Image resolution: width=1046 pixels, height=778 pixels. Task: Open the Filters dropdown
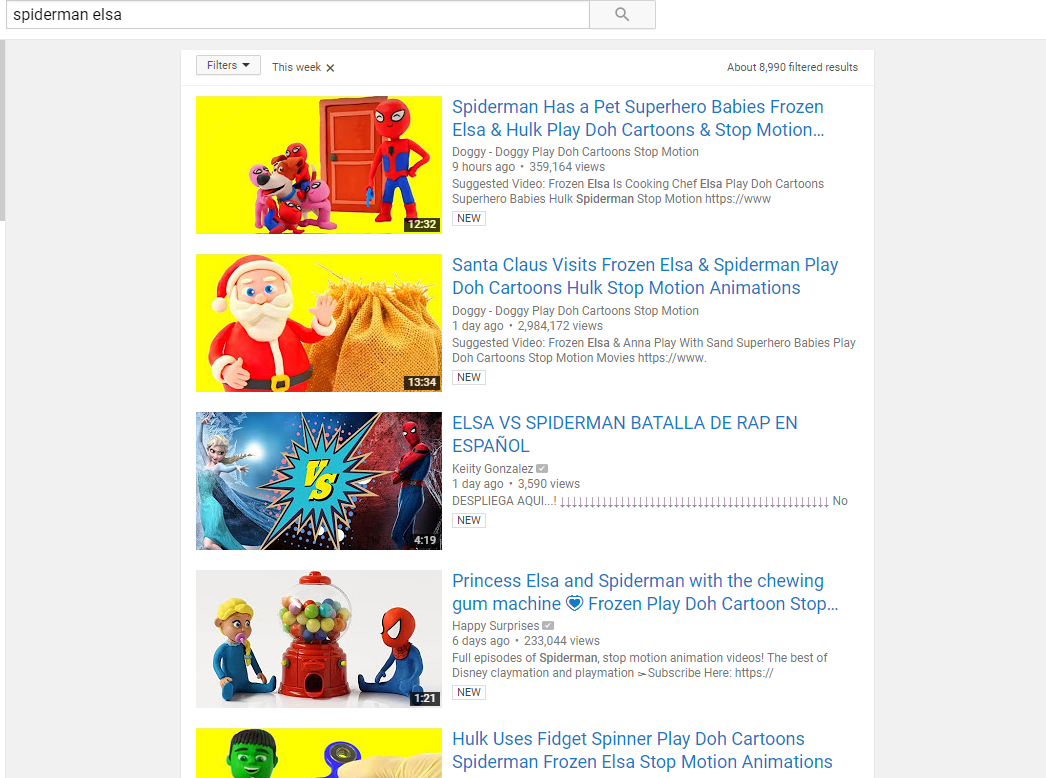click(x=228, y=65)
